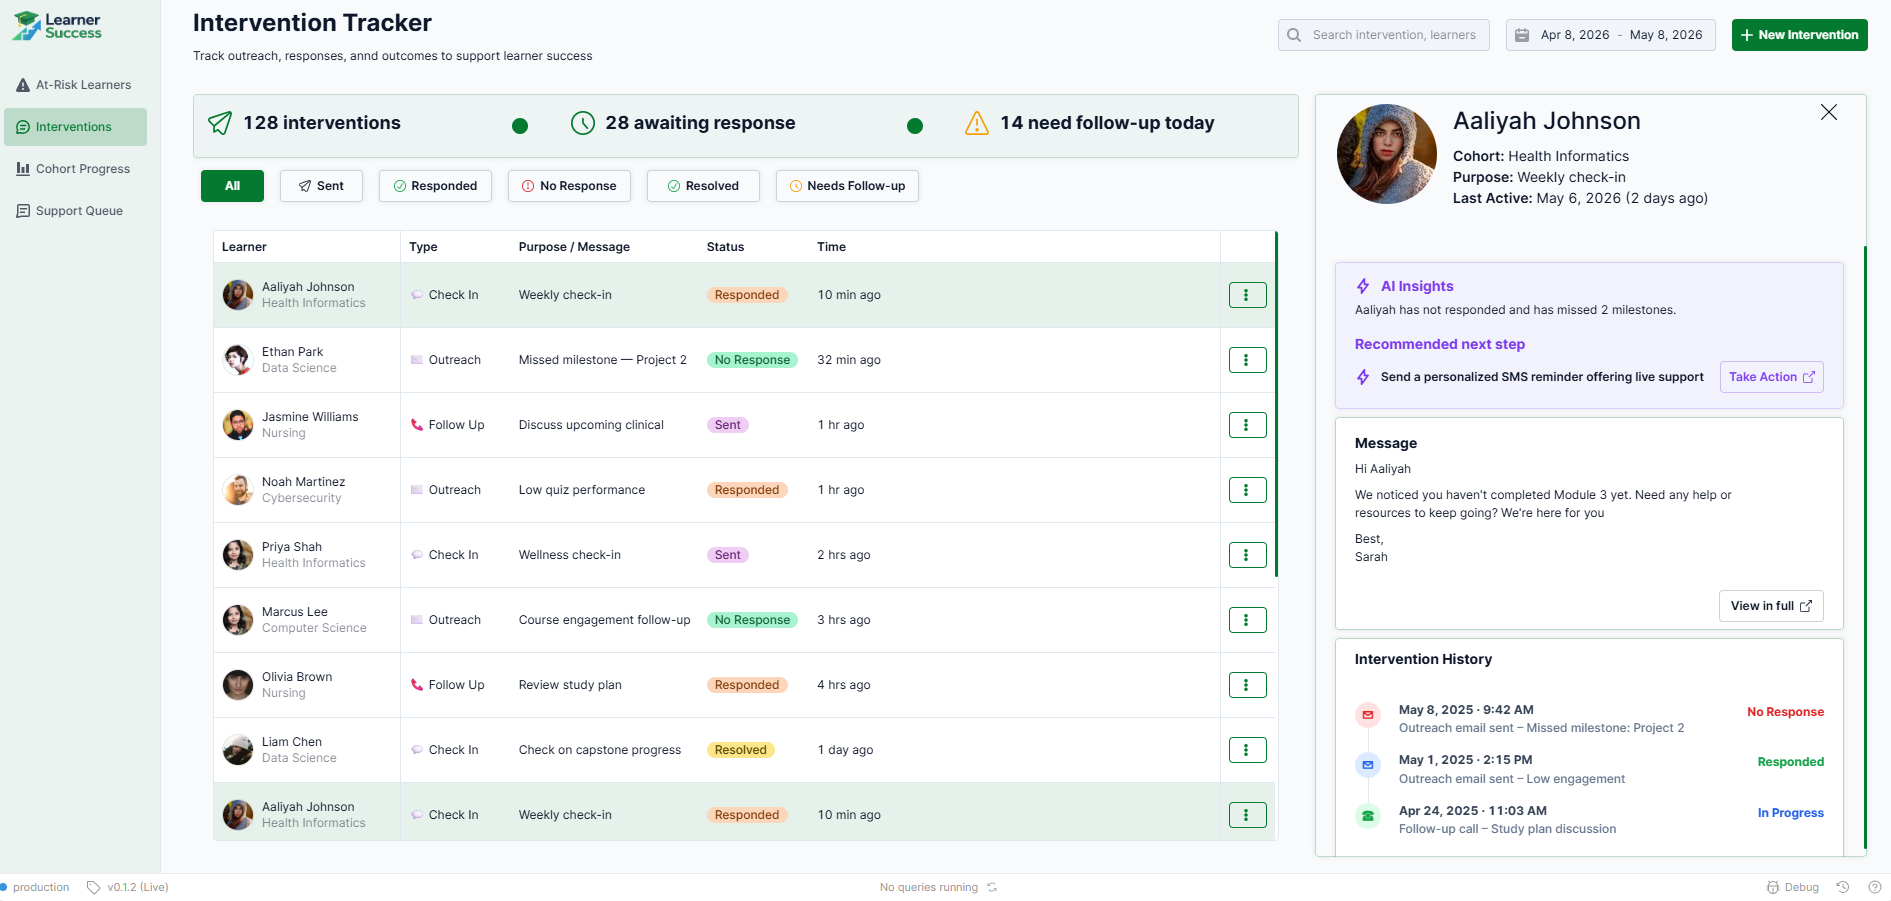Open row menu for Olivia Brown
Screen dimensions: 1891x901
(1247, 685)
